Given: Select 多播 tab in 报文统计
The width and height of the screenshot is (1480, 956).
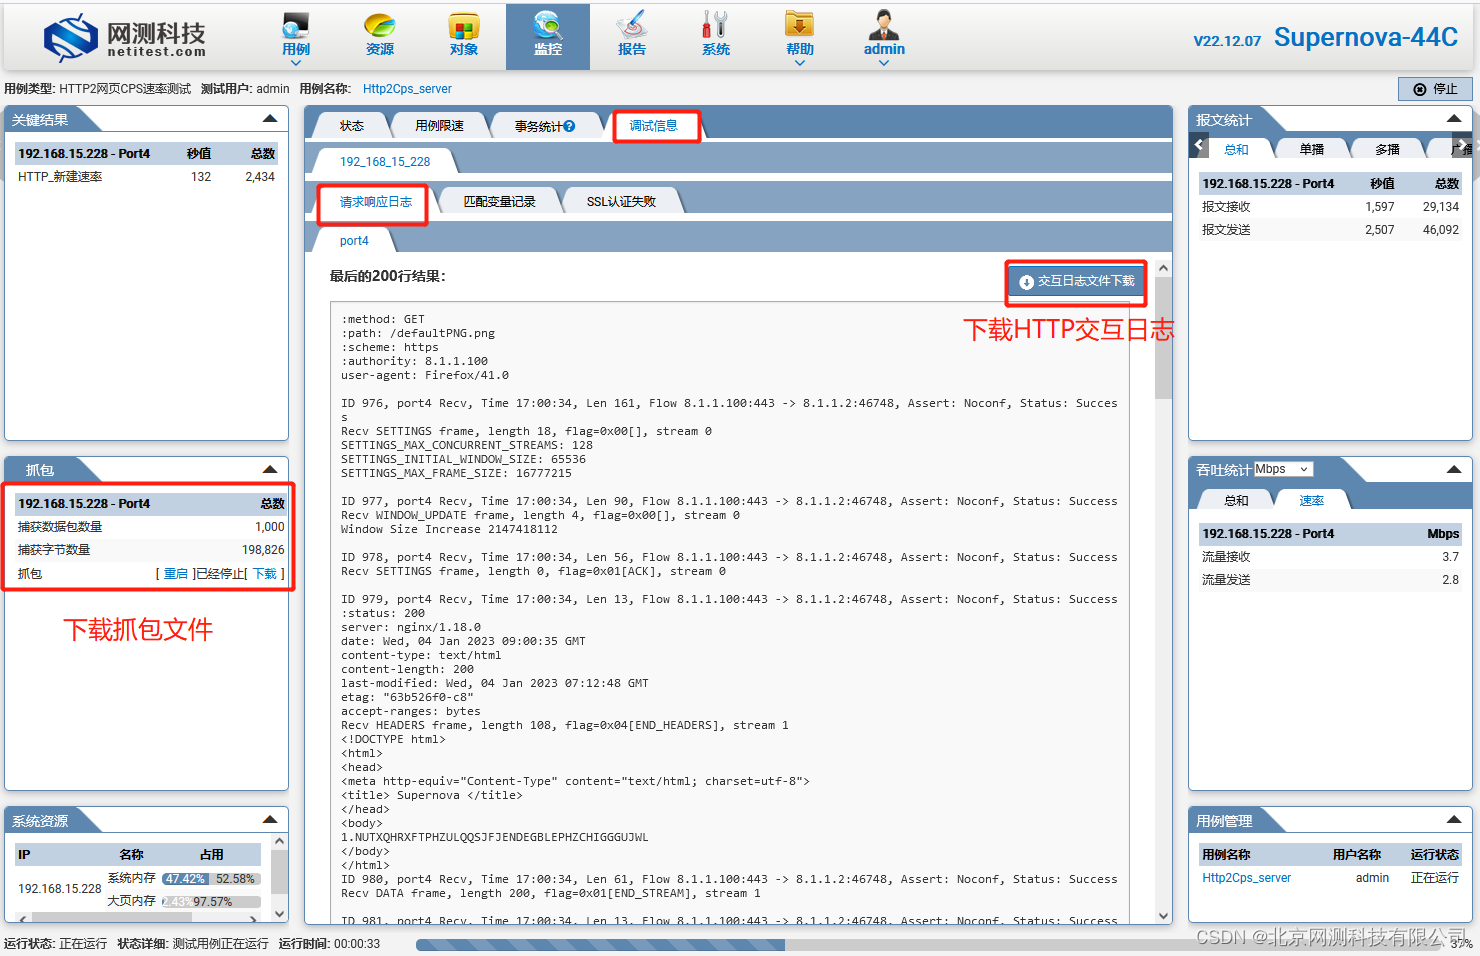Looking at the screenshot, I should pos(1387,149).
